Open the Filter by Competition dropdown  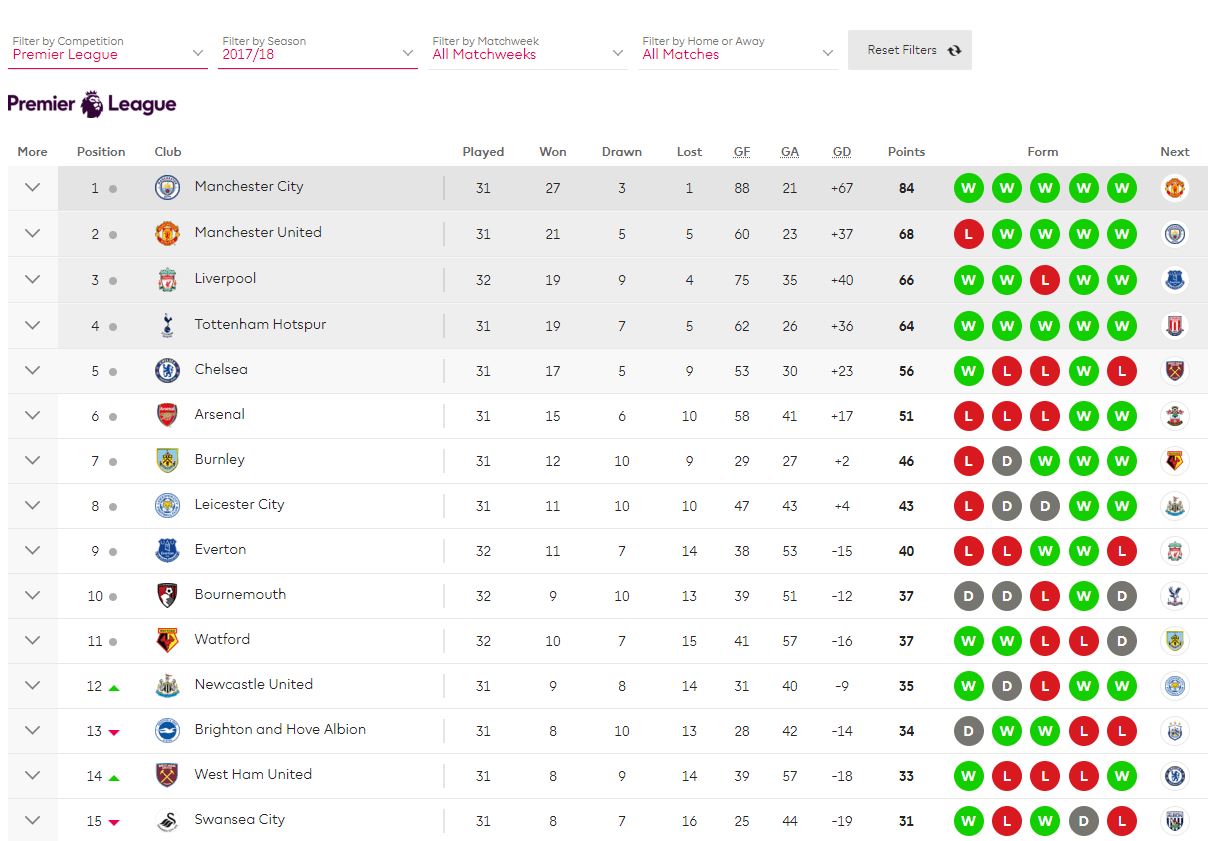point(108,50)
